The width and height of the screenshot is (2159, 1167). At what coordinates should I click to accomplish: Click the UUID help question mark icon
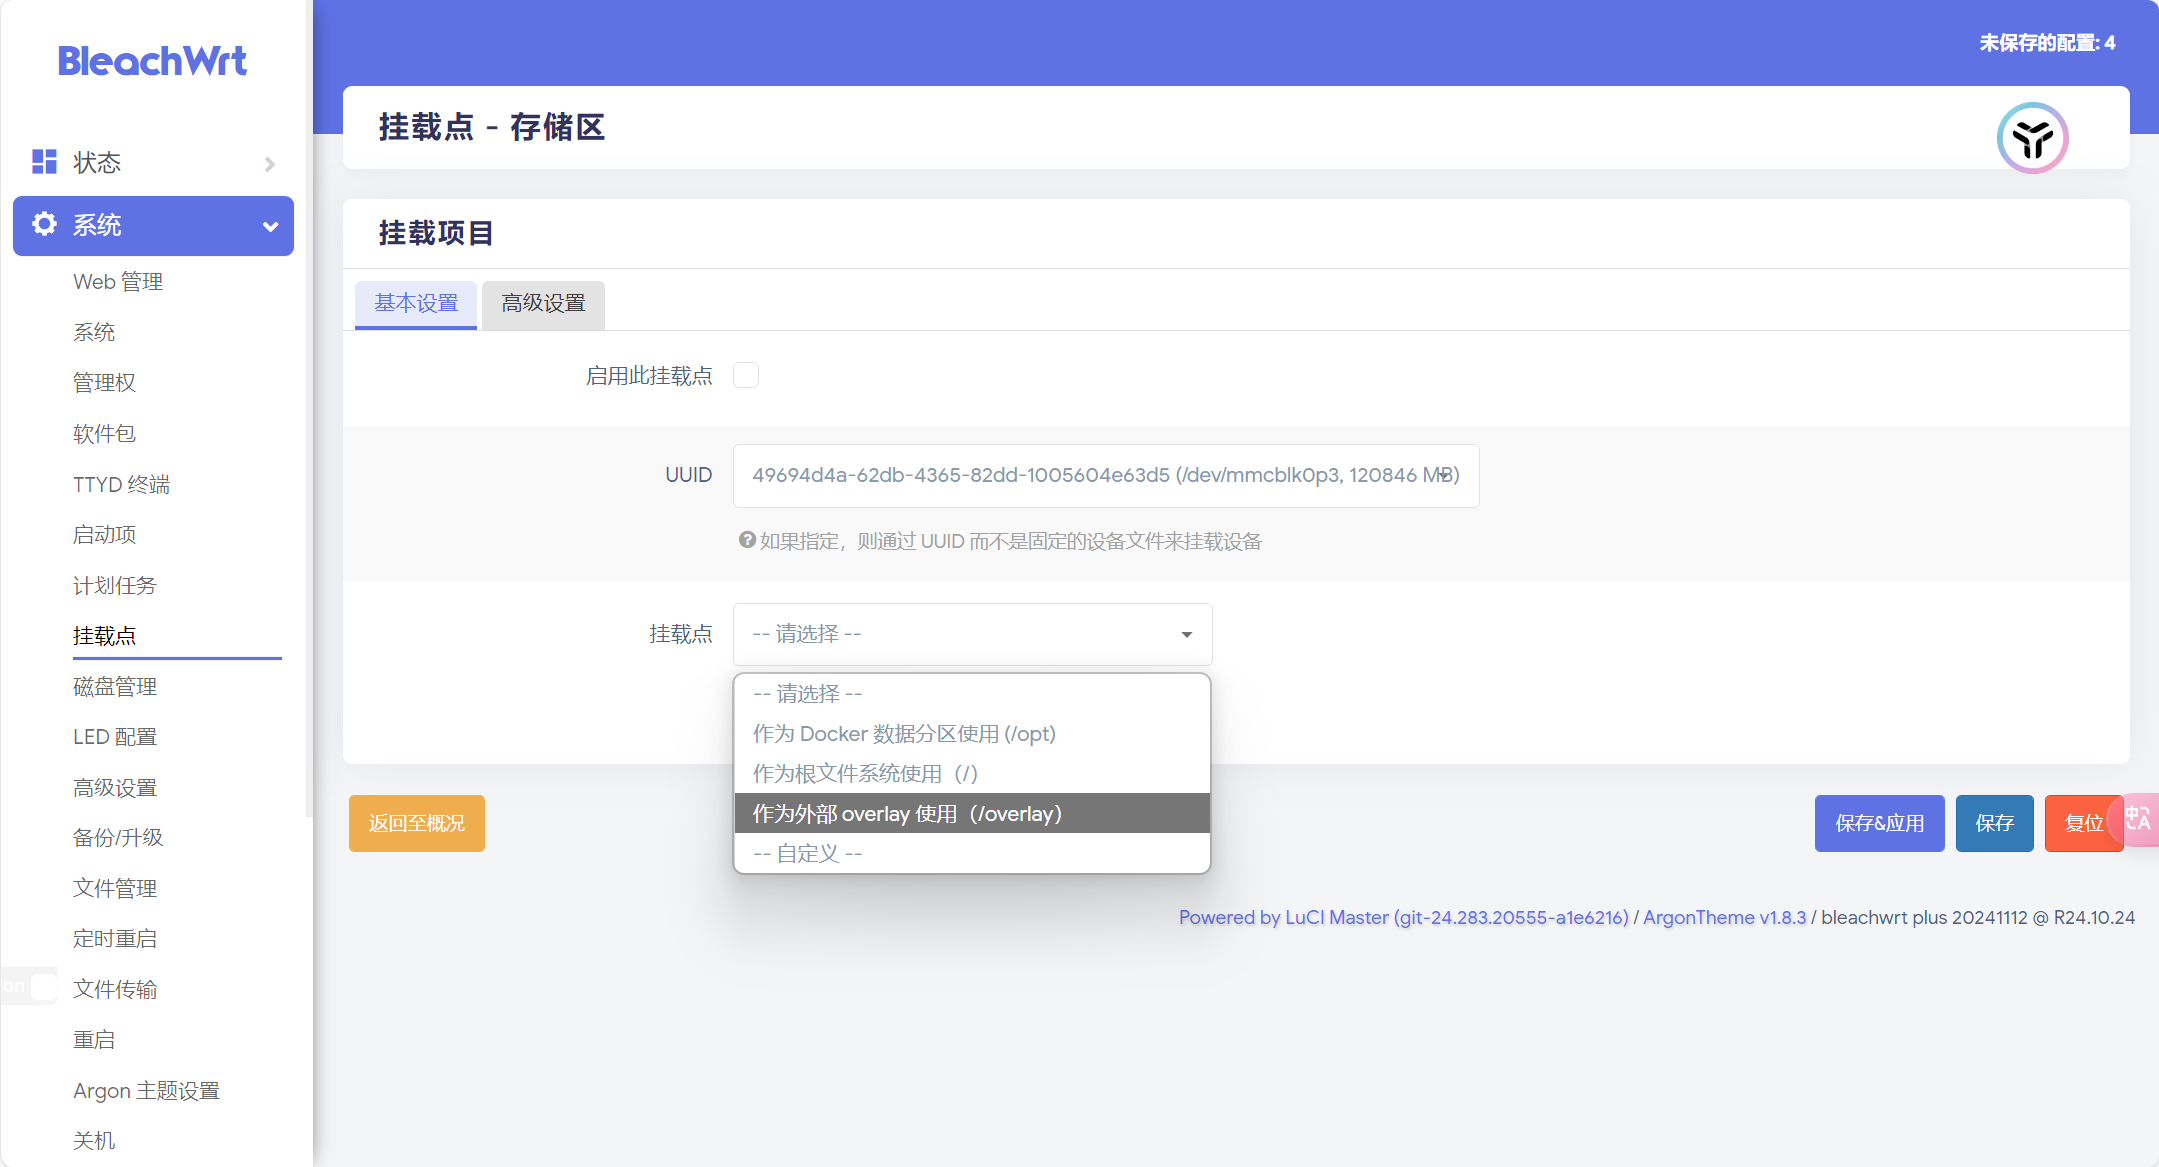746,540
